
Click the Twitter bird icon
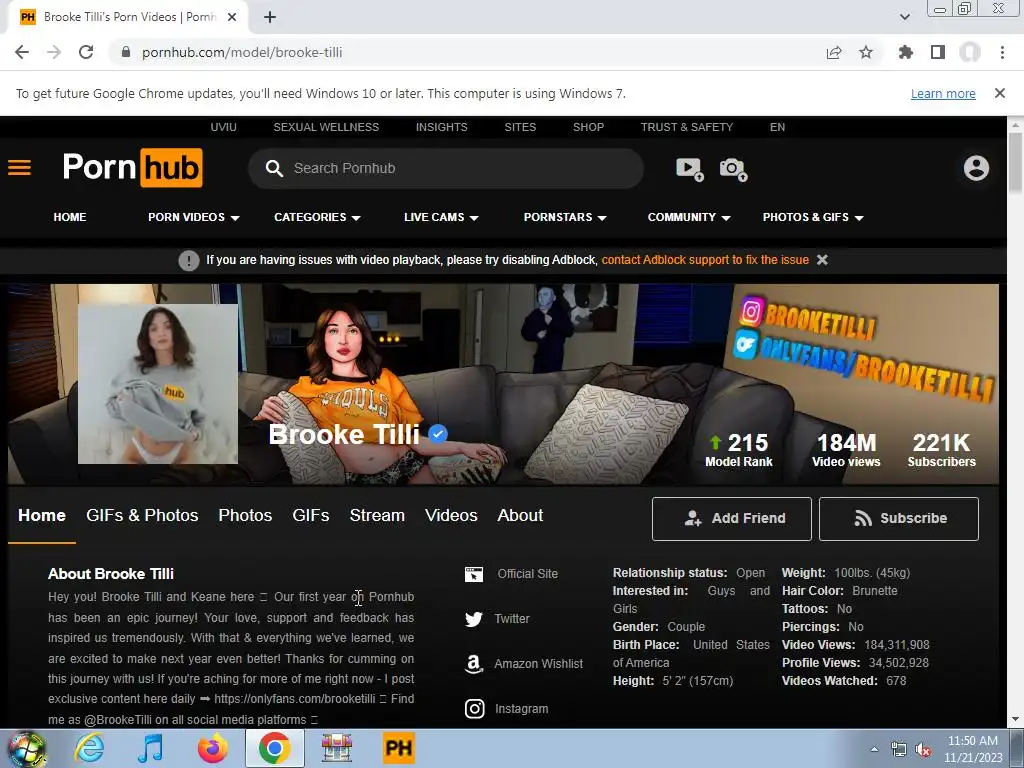[x=474, y=618]
